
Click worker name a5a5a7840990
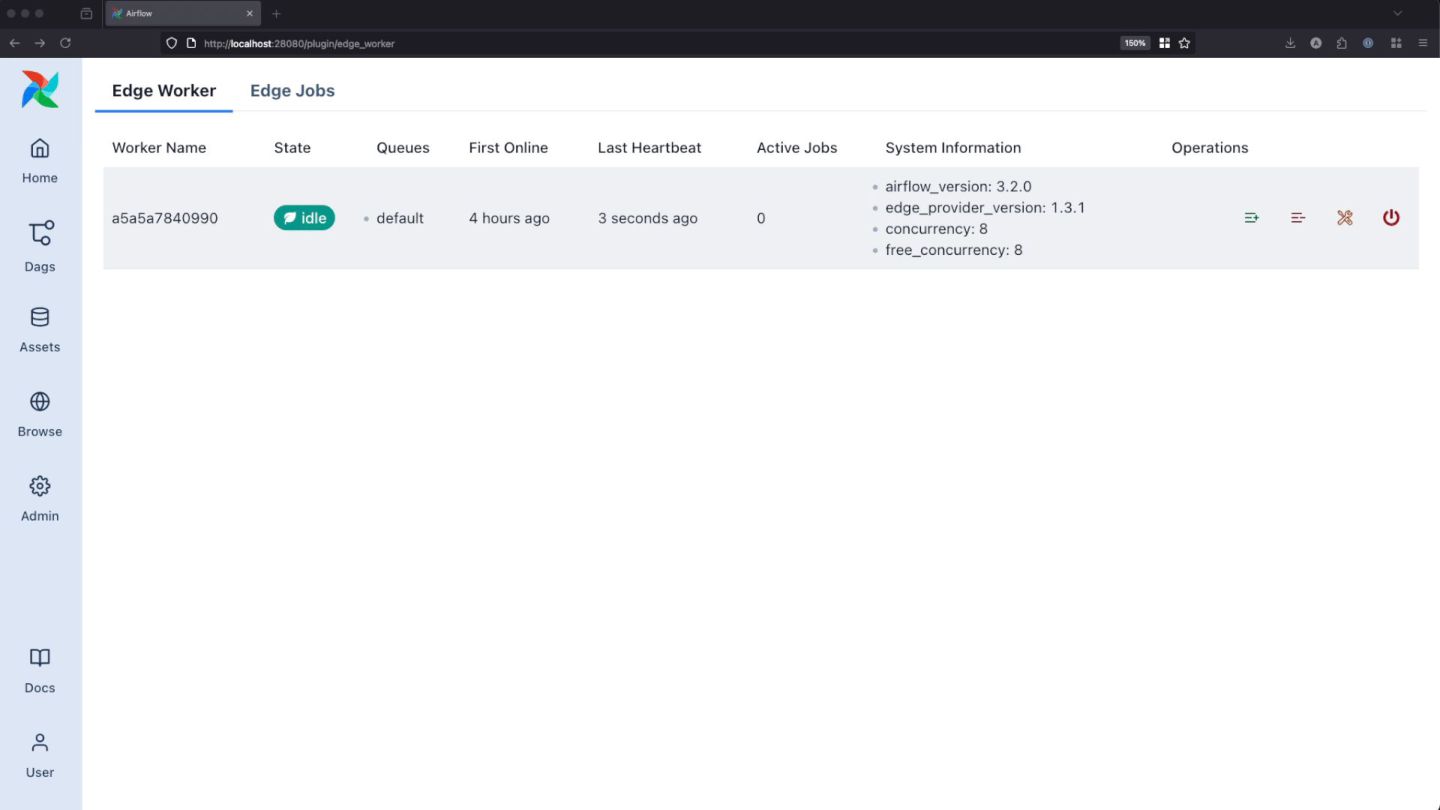click(165, 218)
